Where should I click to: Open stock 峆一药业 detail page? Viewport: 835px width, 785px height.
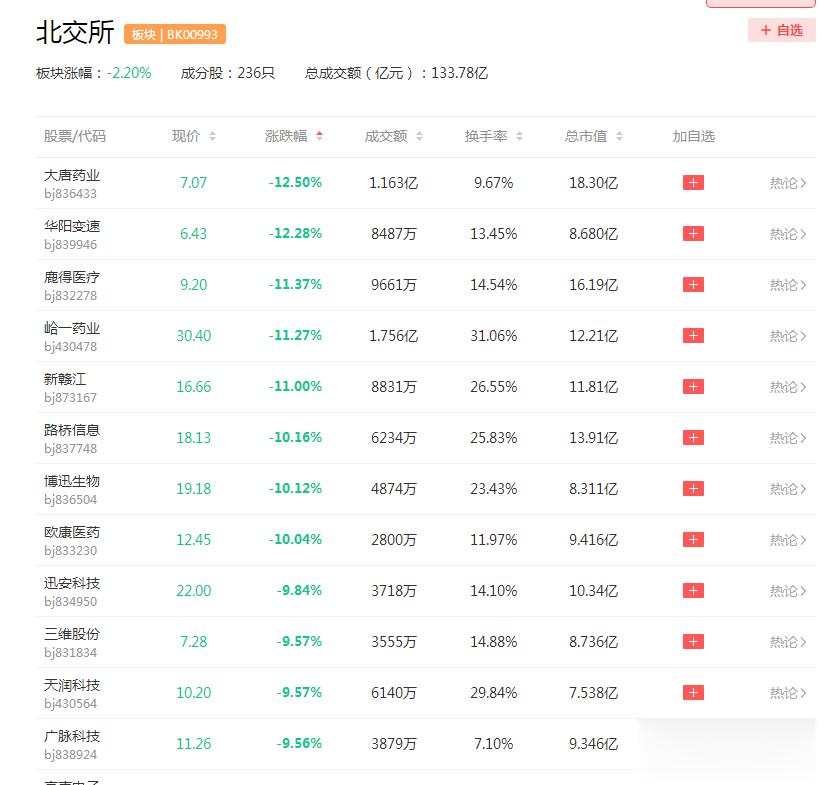(72, 328)
